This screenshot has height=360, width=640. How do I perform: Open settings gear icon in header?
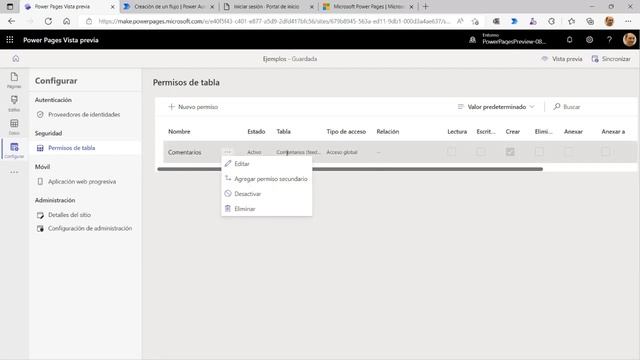(589, 40)
